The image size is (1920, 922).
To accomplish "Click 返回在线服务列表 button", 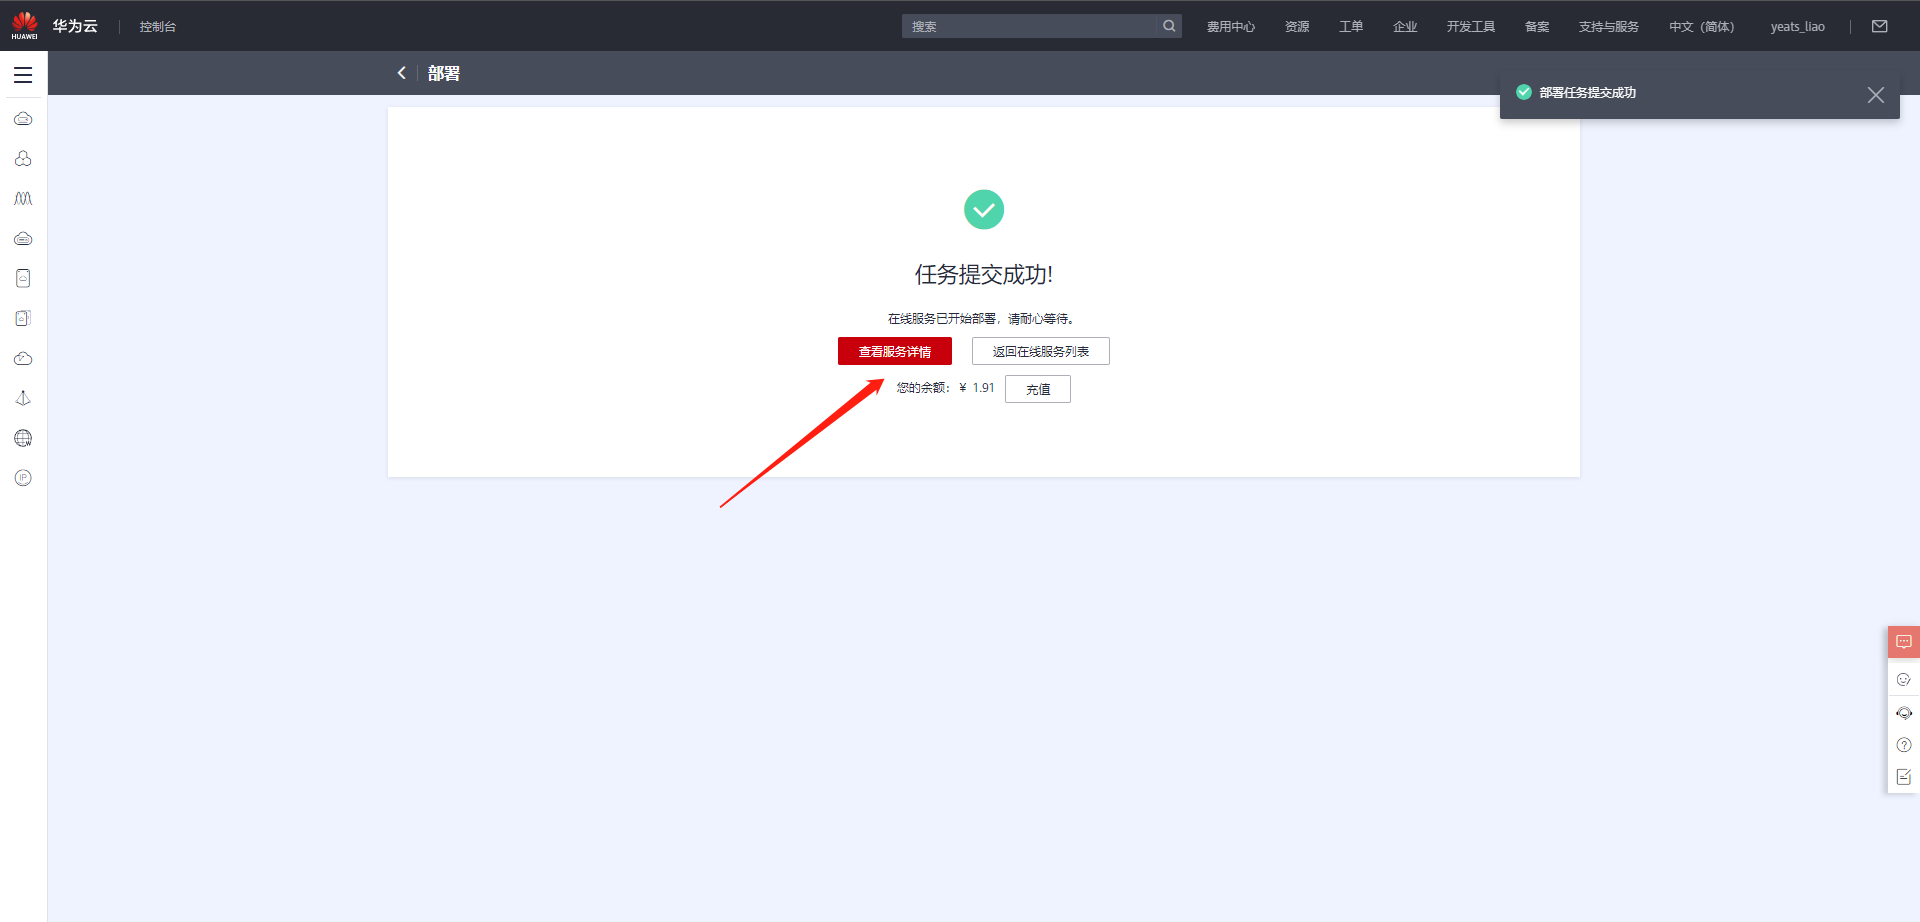I will 1041,351.
